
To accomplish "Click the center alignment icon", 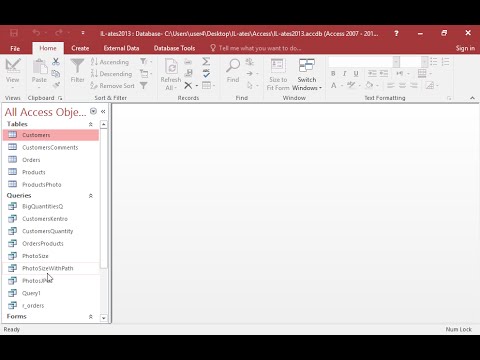I will pos(402,85).
